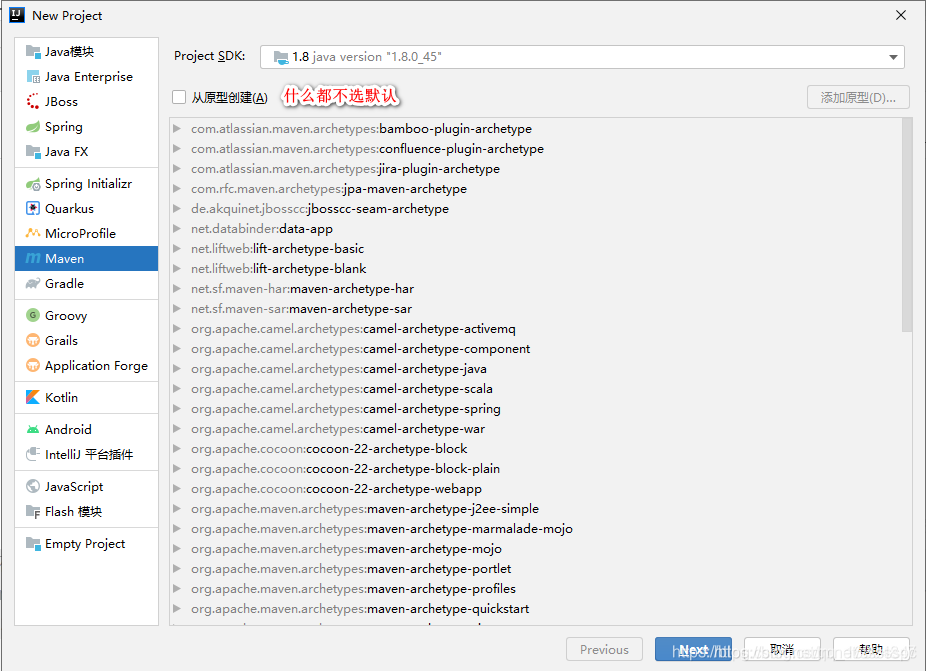Select camel-archetype-component row
The width and height of the screenshot is (926, 671).
536,348
